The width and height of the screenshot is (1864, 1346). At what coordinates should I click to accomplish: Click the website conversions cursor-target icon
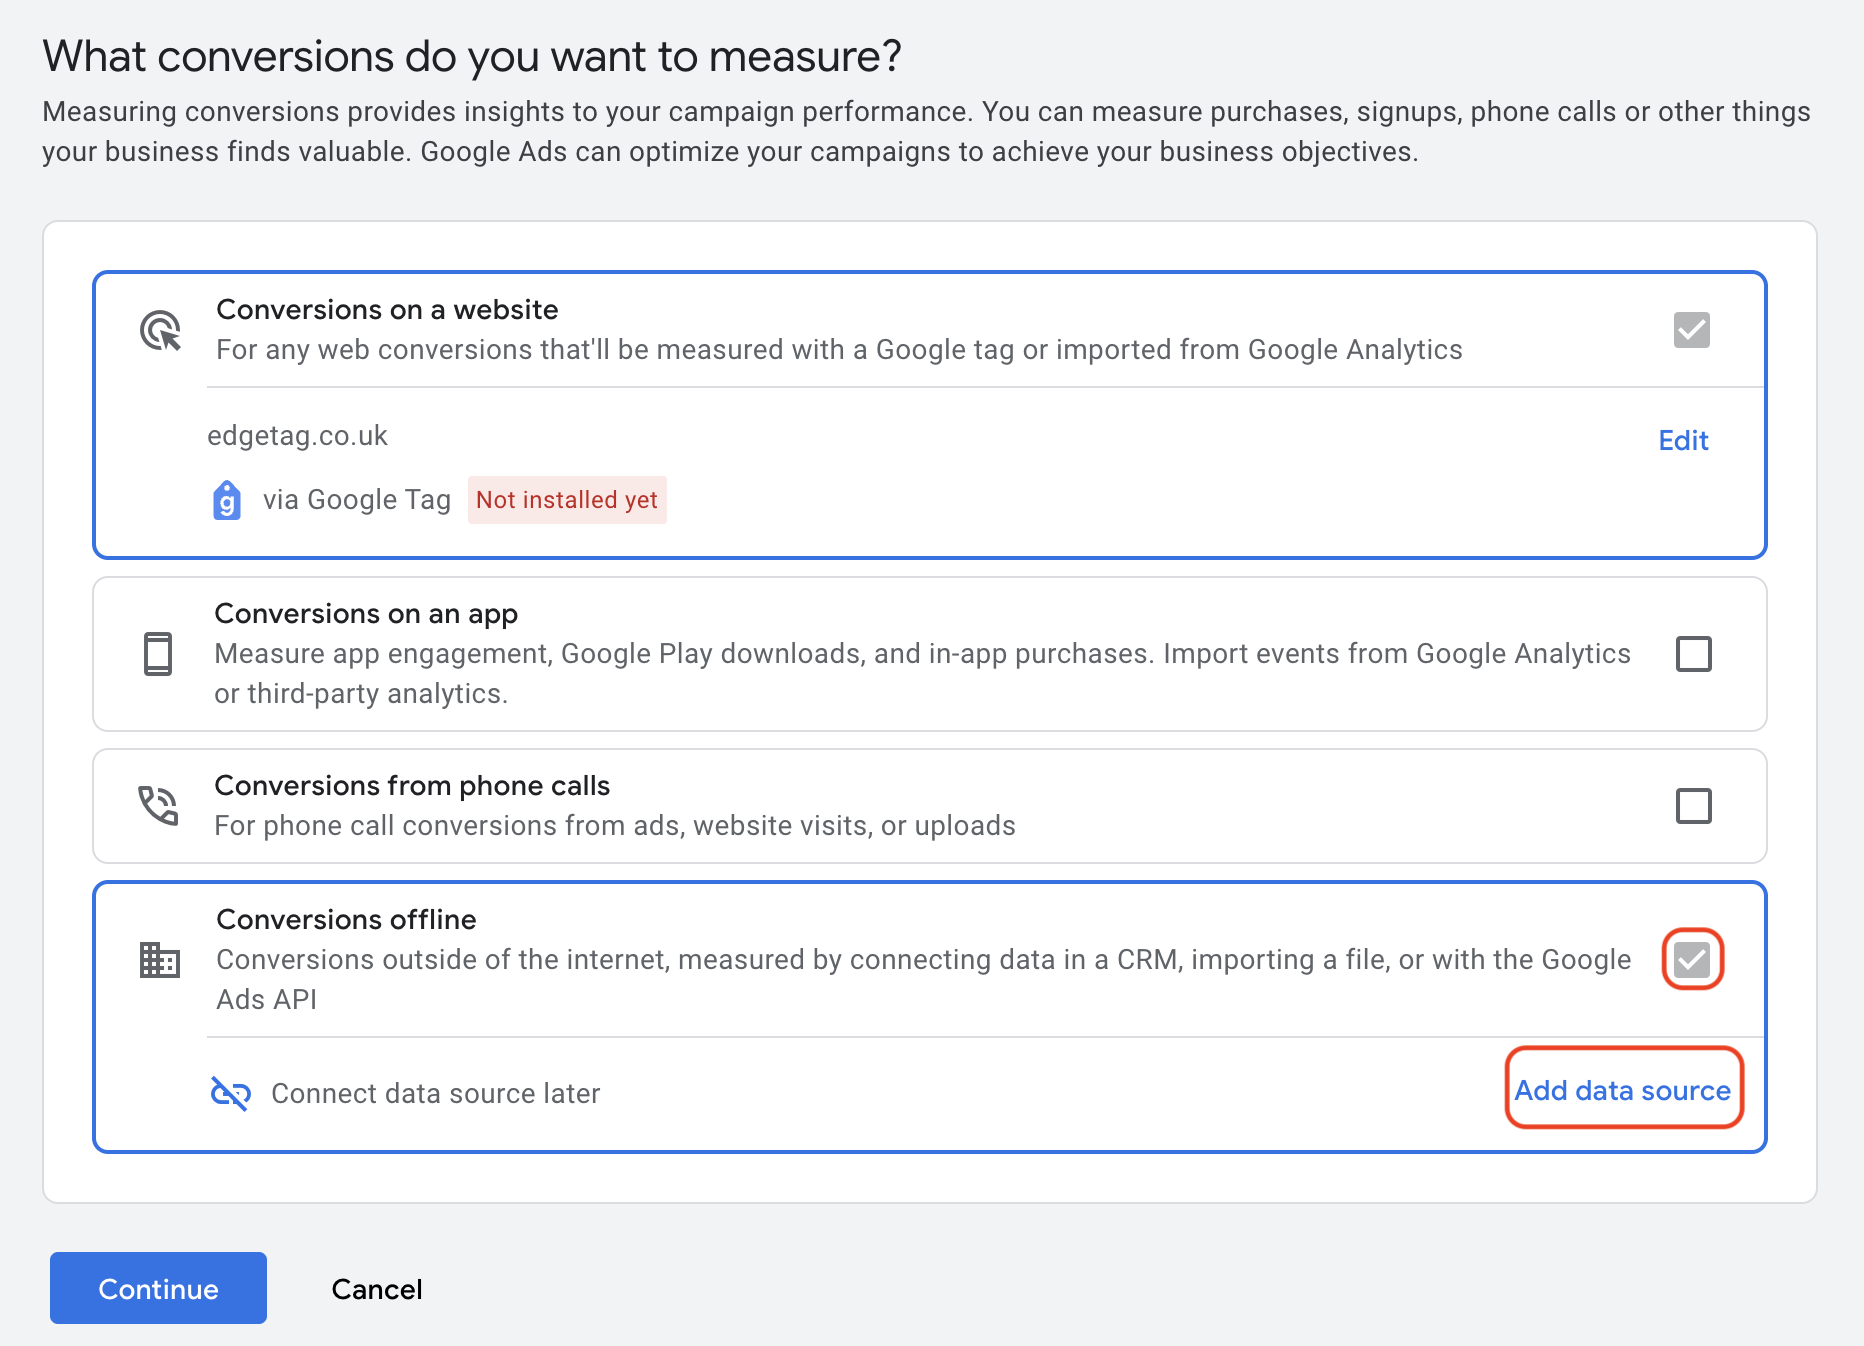click(160, 330)
